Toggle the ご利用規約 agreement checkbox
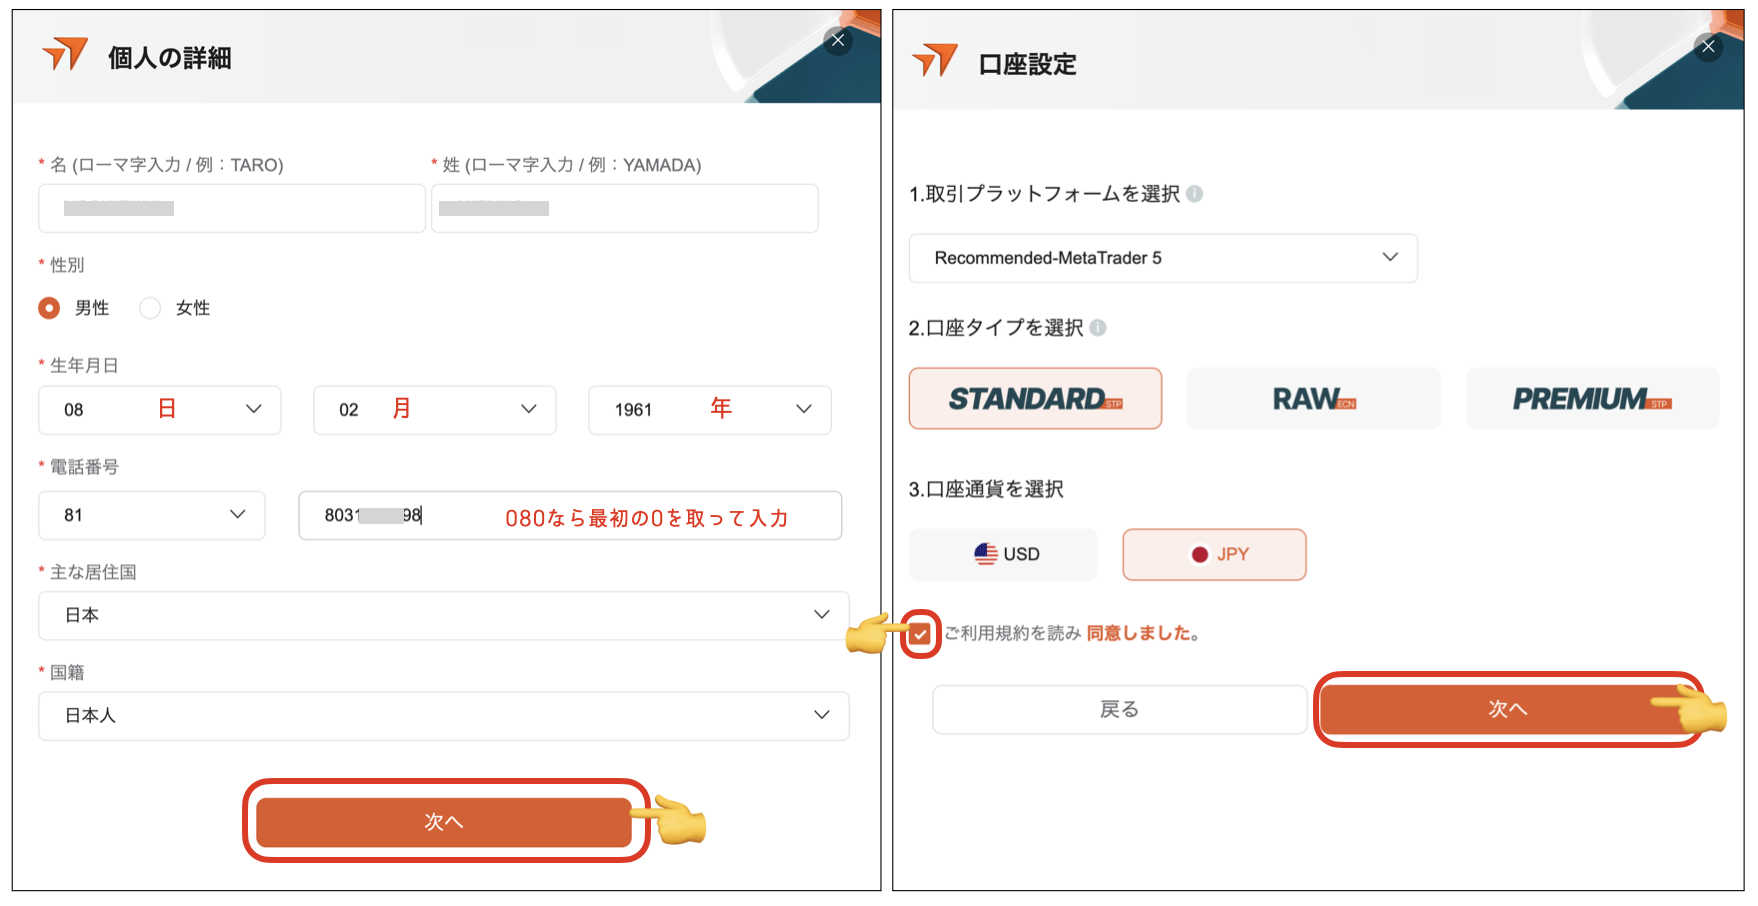 [920, 634]
